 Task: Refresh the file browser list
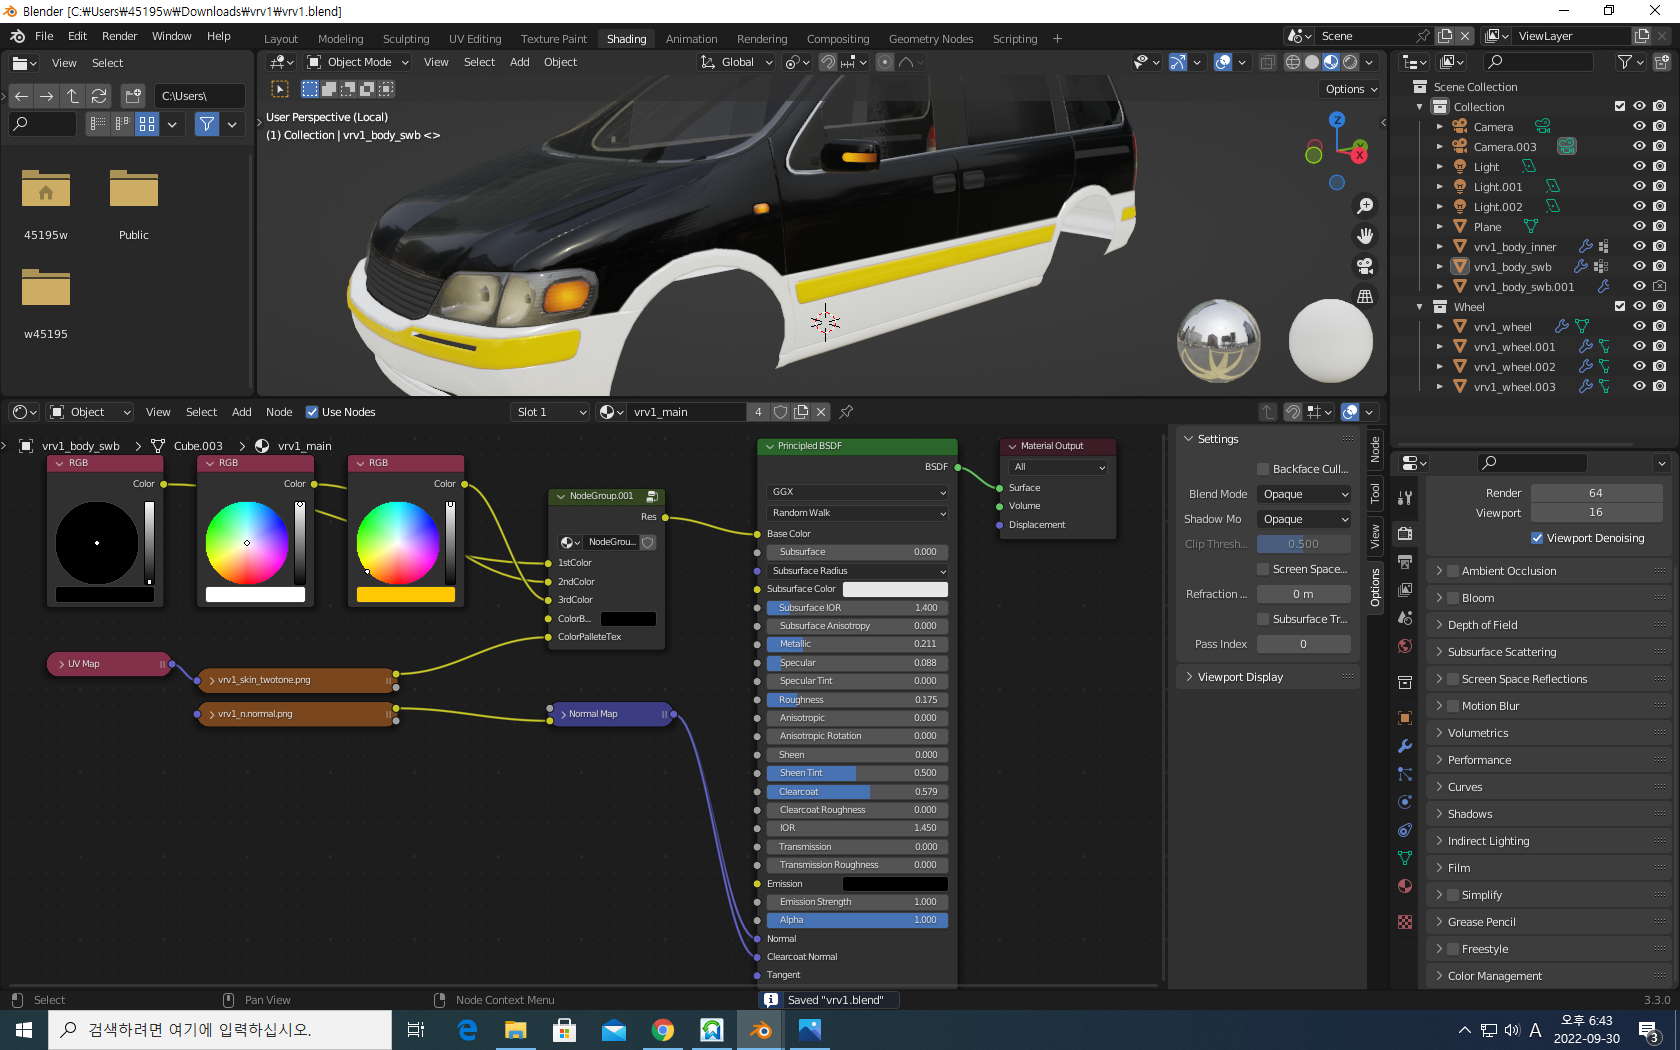99,96
